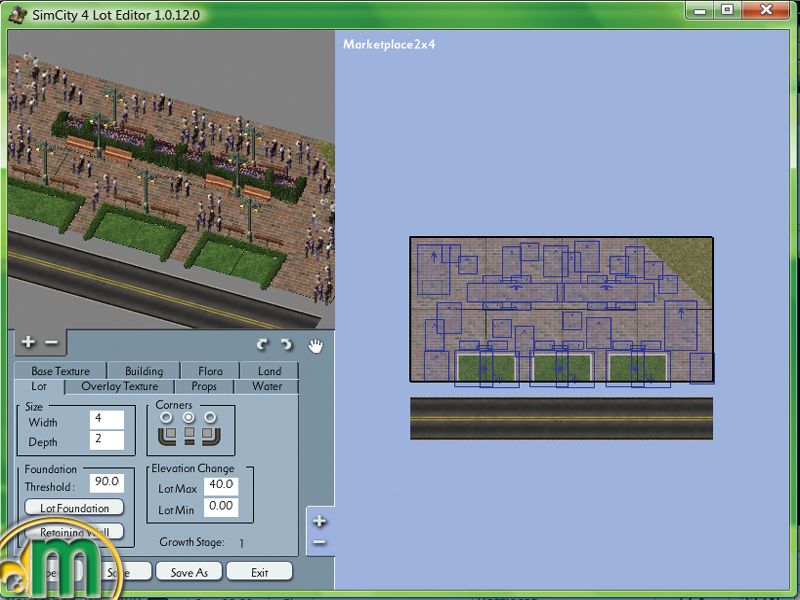Switch to the Base Texture tab
800x600 pixels.
(x=60, y=371)
